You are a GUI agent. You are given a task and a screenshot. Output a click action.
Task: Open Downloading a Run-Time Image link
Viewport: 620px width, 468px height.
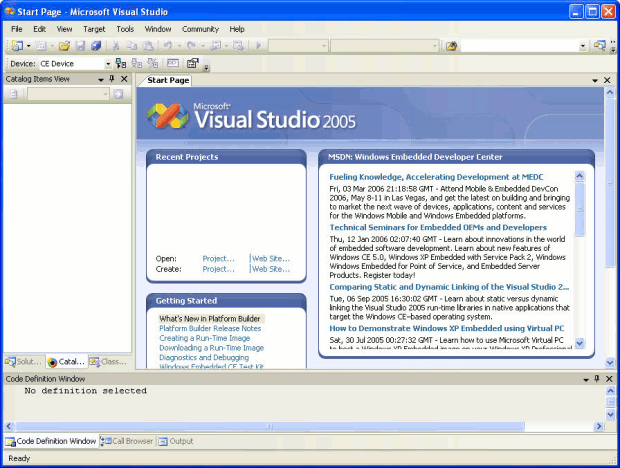(x=212, y=348)
